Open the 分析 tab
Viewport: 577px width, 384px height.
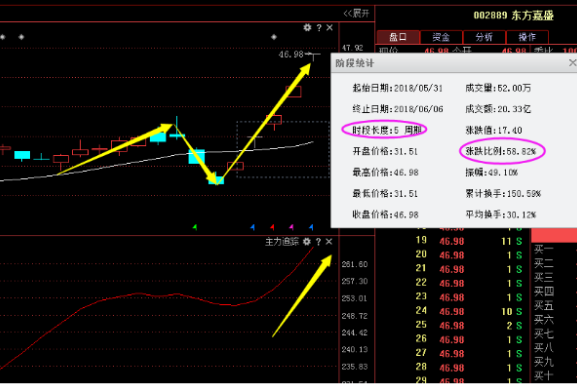click(x=484, y=37)
